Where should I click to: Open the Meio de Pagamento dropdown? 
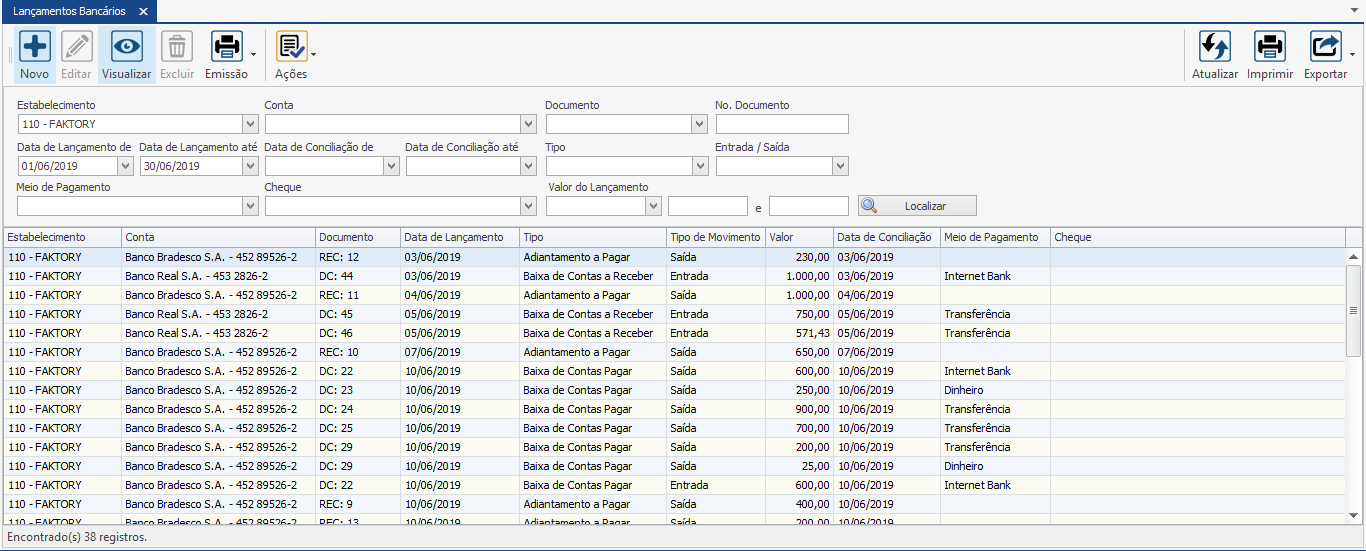(x=250, y=206)
